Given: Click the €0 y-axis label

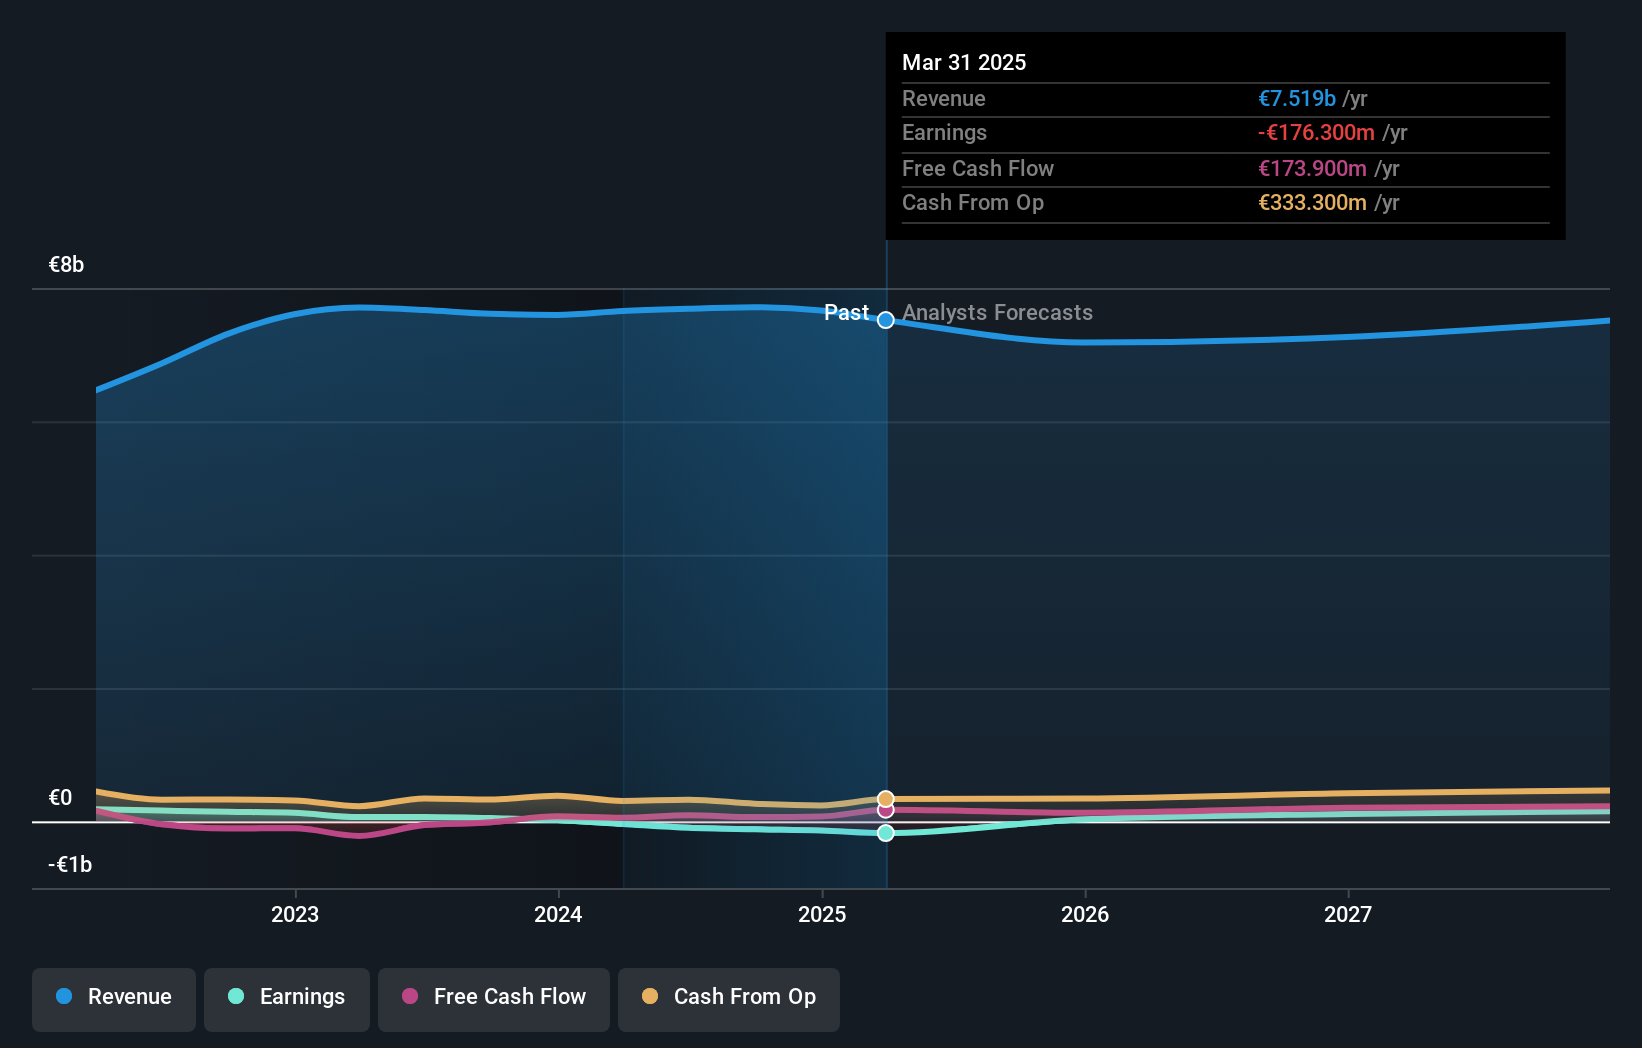Looking at the screenshot, I should [60, 797].
